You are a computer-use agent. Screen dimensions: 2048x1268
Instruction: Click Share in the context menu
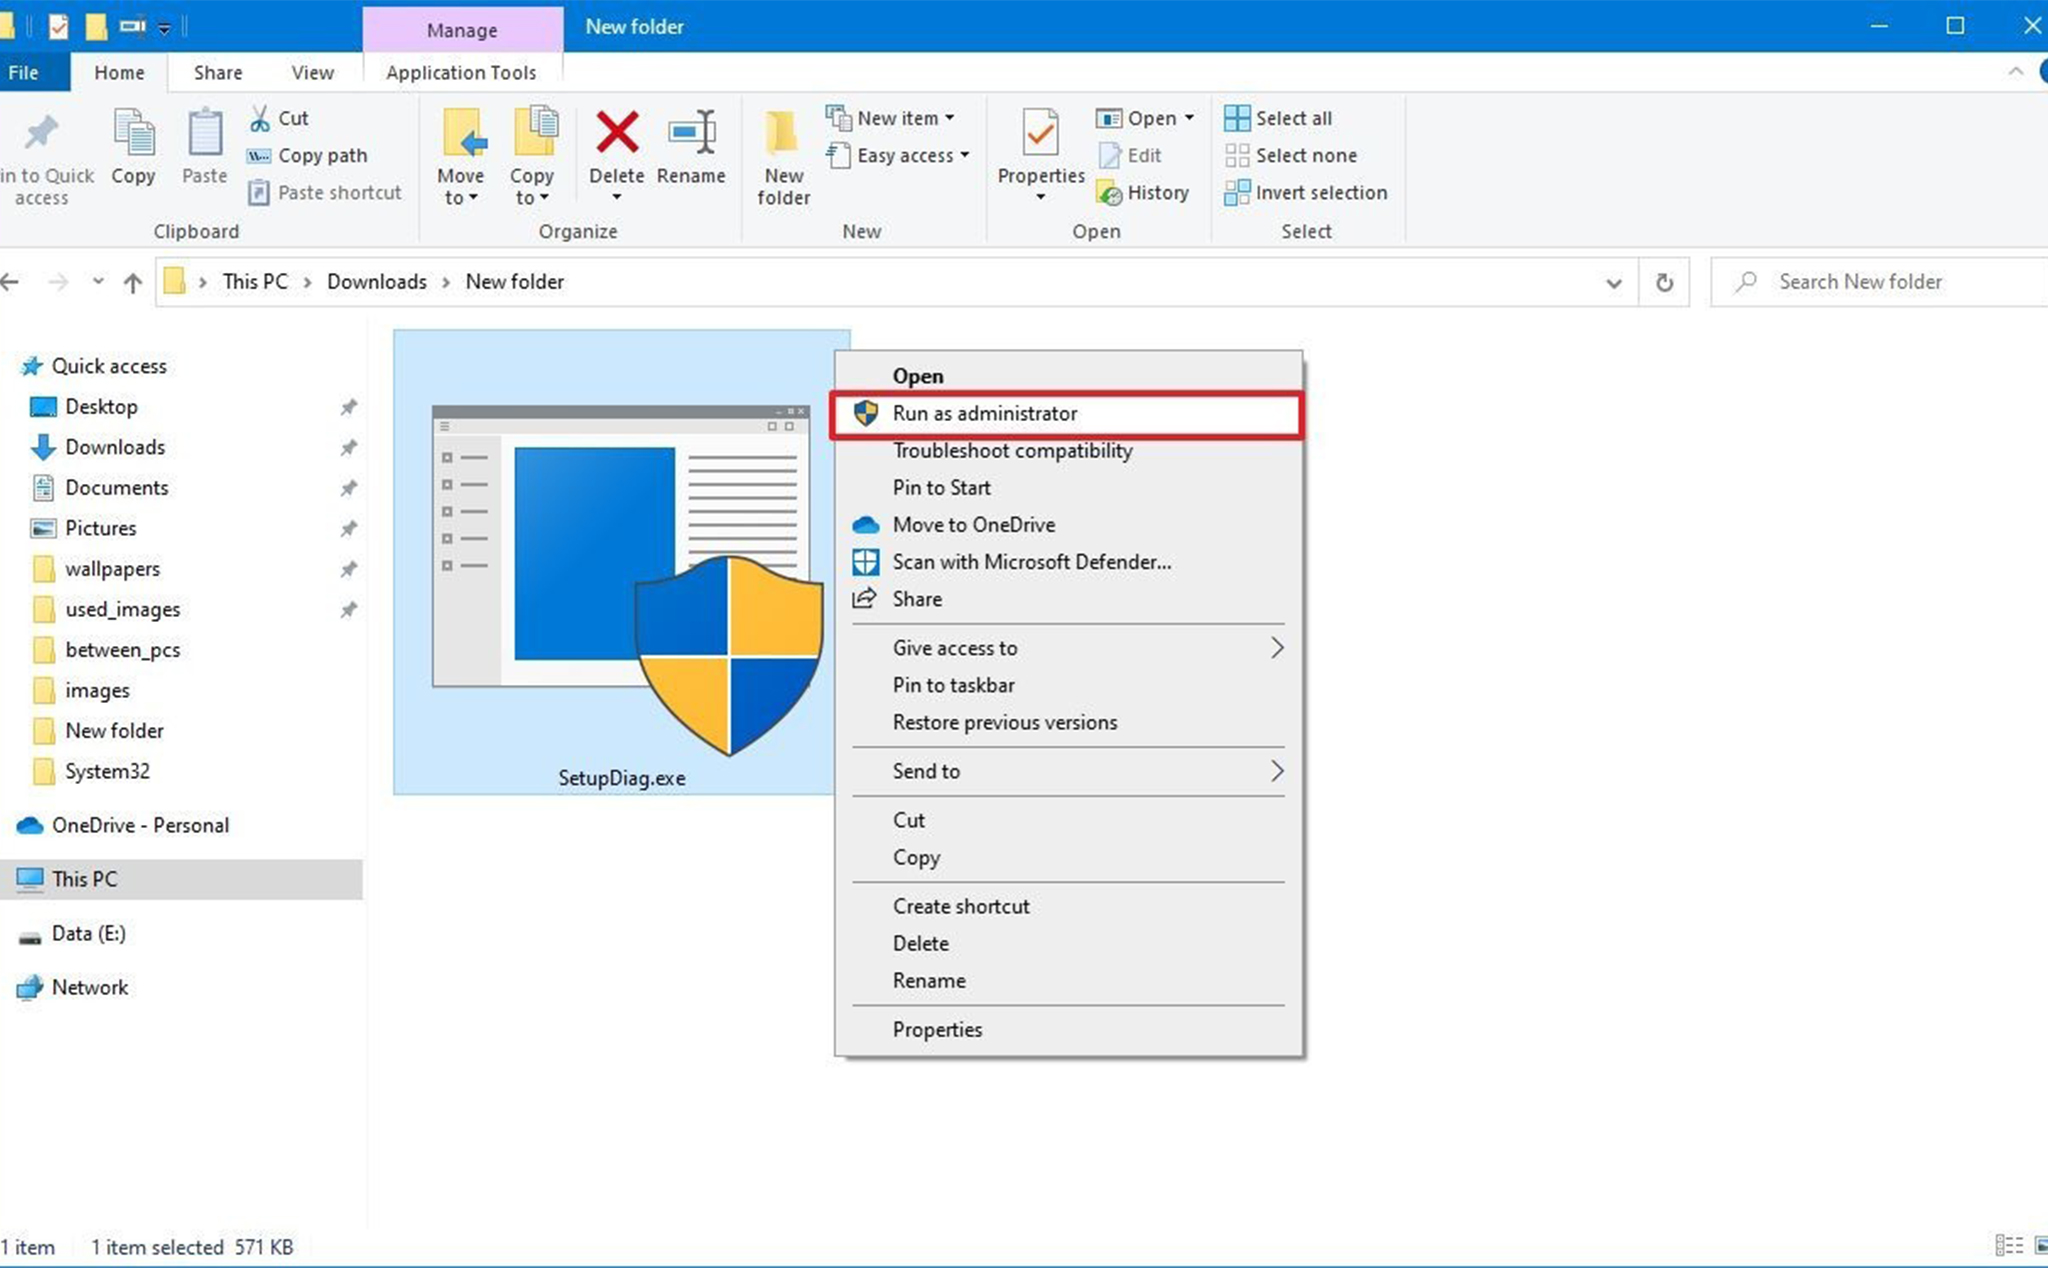917,599
